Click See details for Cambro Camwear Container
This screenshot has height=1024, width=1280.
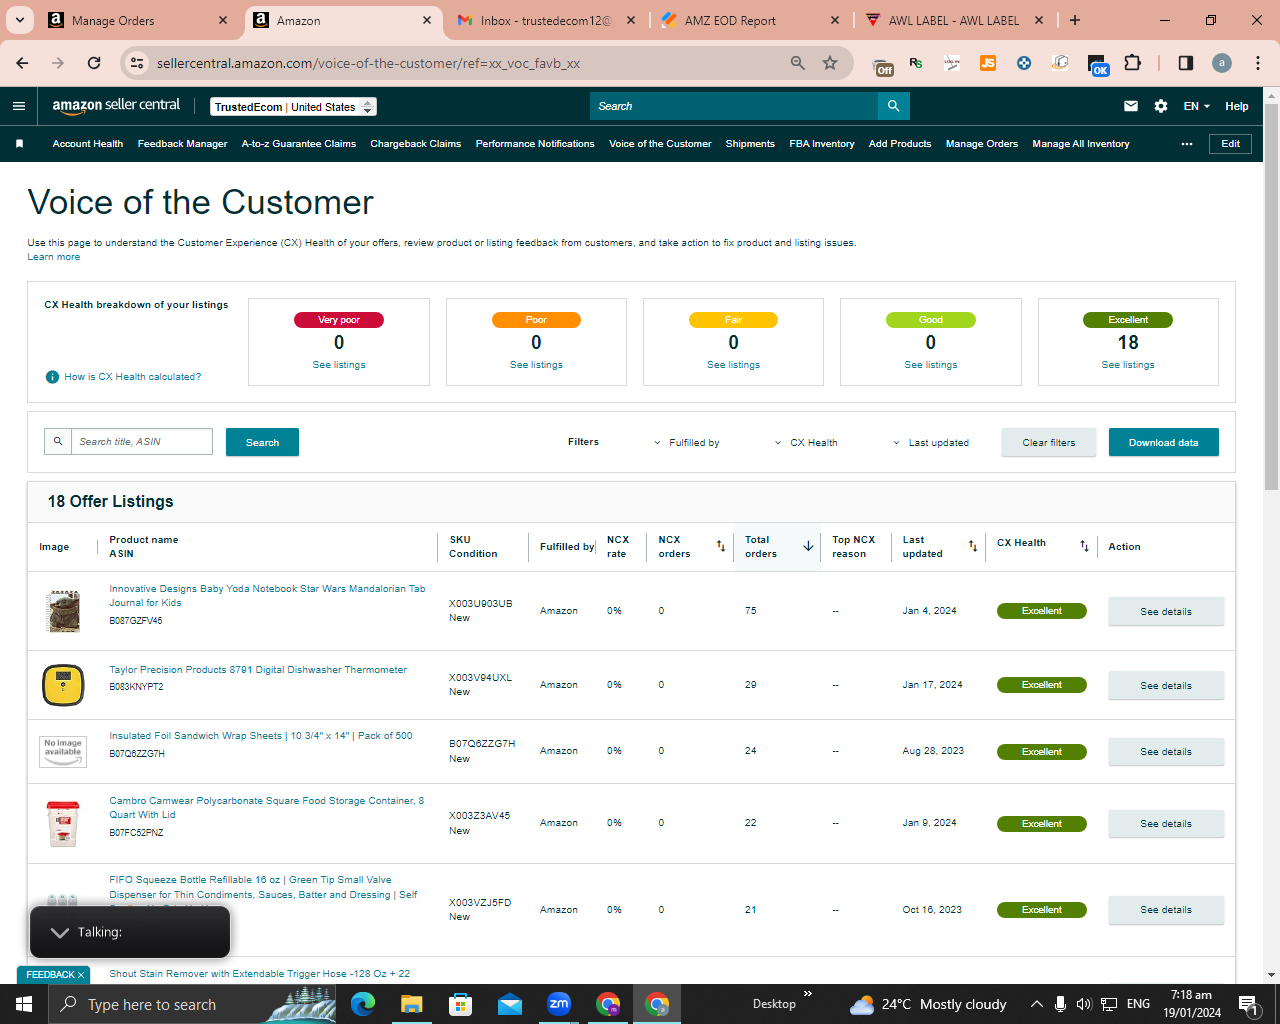point(1166,824)
